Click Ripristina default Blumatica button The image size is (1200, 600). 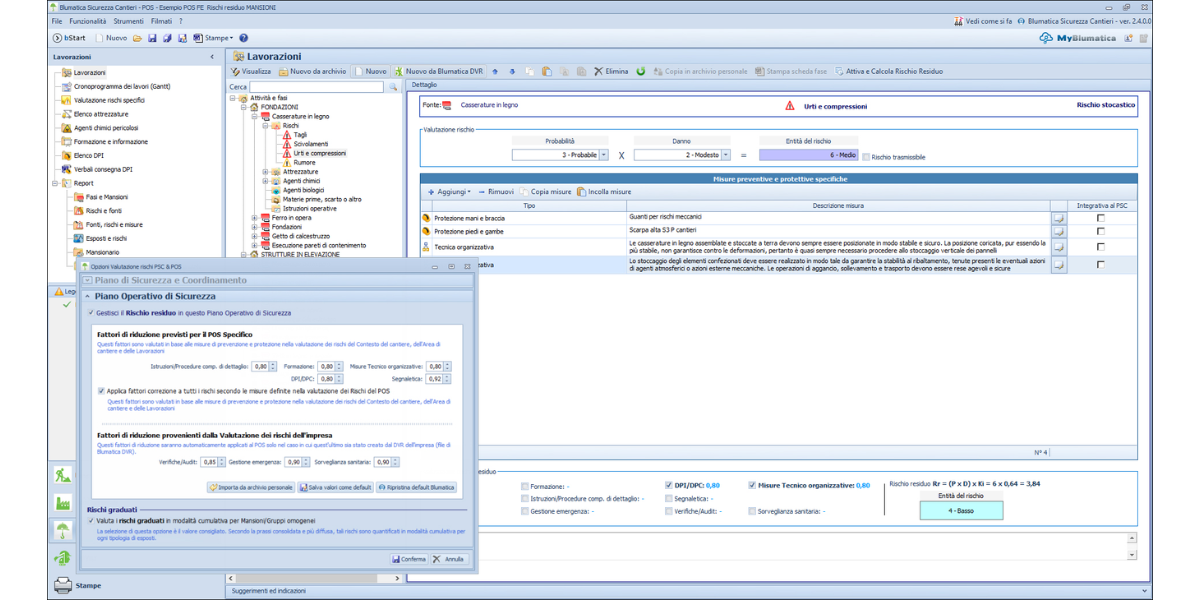(417, 487)
